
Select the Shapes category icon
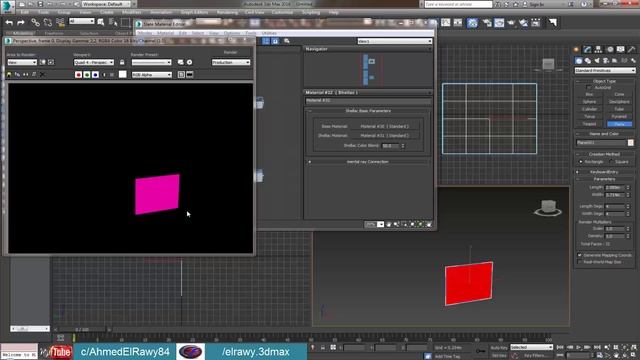click(588, 60)
